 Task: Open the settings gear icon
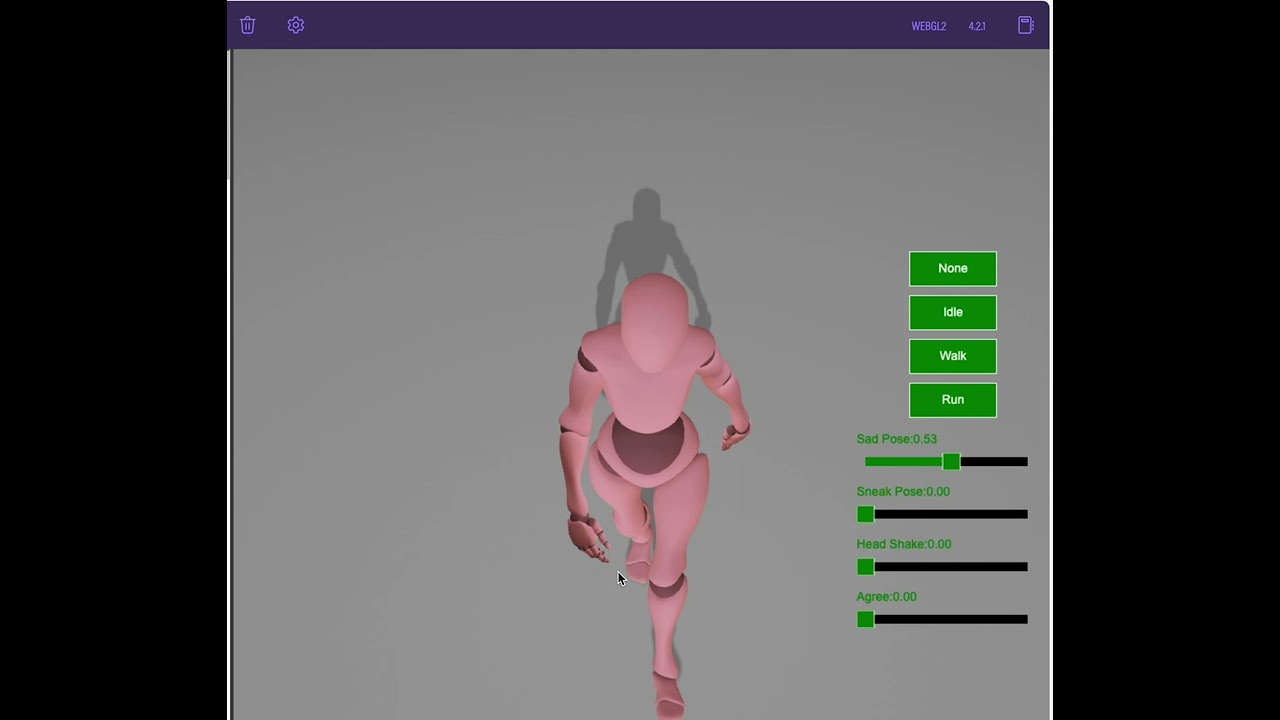[296, 26]
